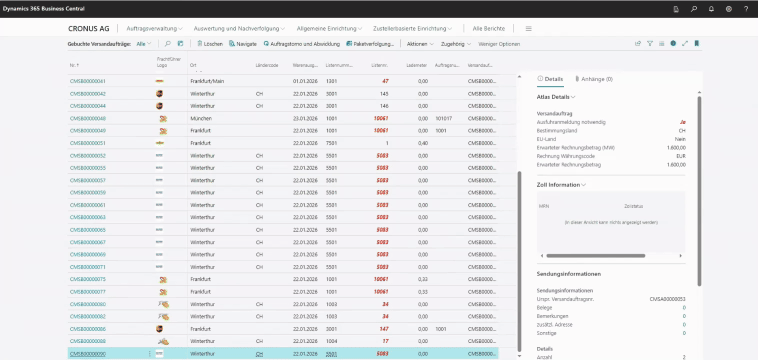Open shipment CMSB00000041
The width and height of the screenshot is (758, 360).
point(87,81)
